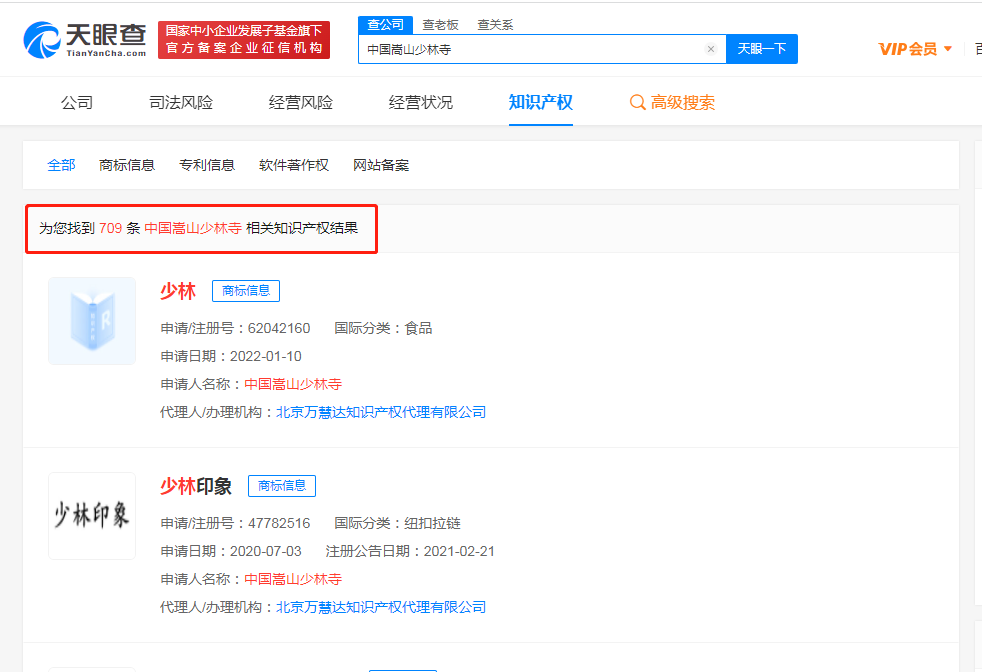The width and height of the screenshot is (982, 672).
Task: Filter by 专利信息
Action: pos(207,165)
